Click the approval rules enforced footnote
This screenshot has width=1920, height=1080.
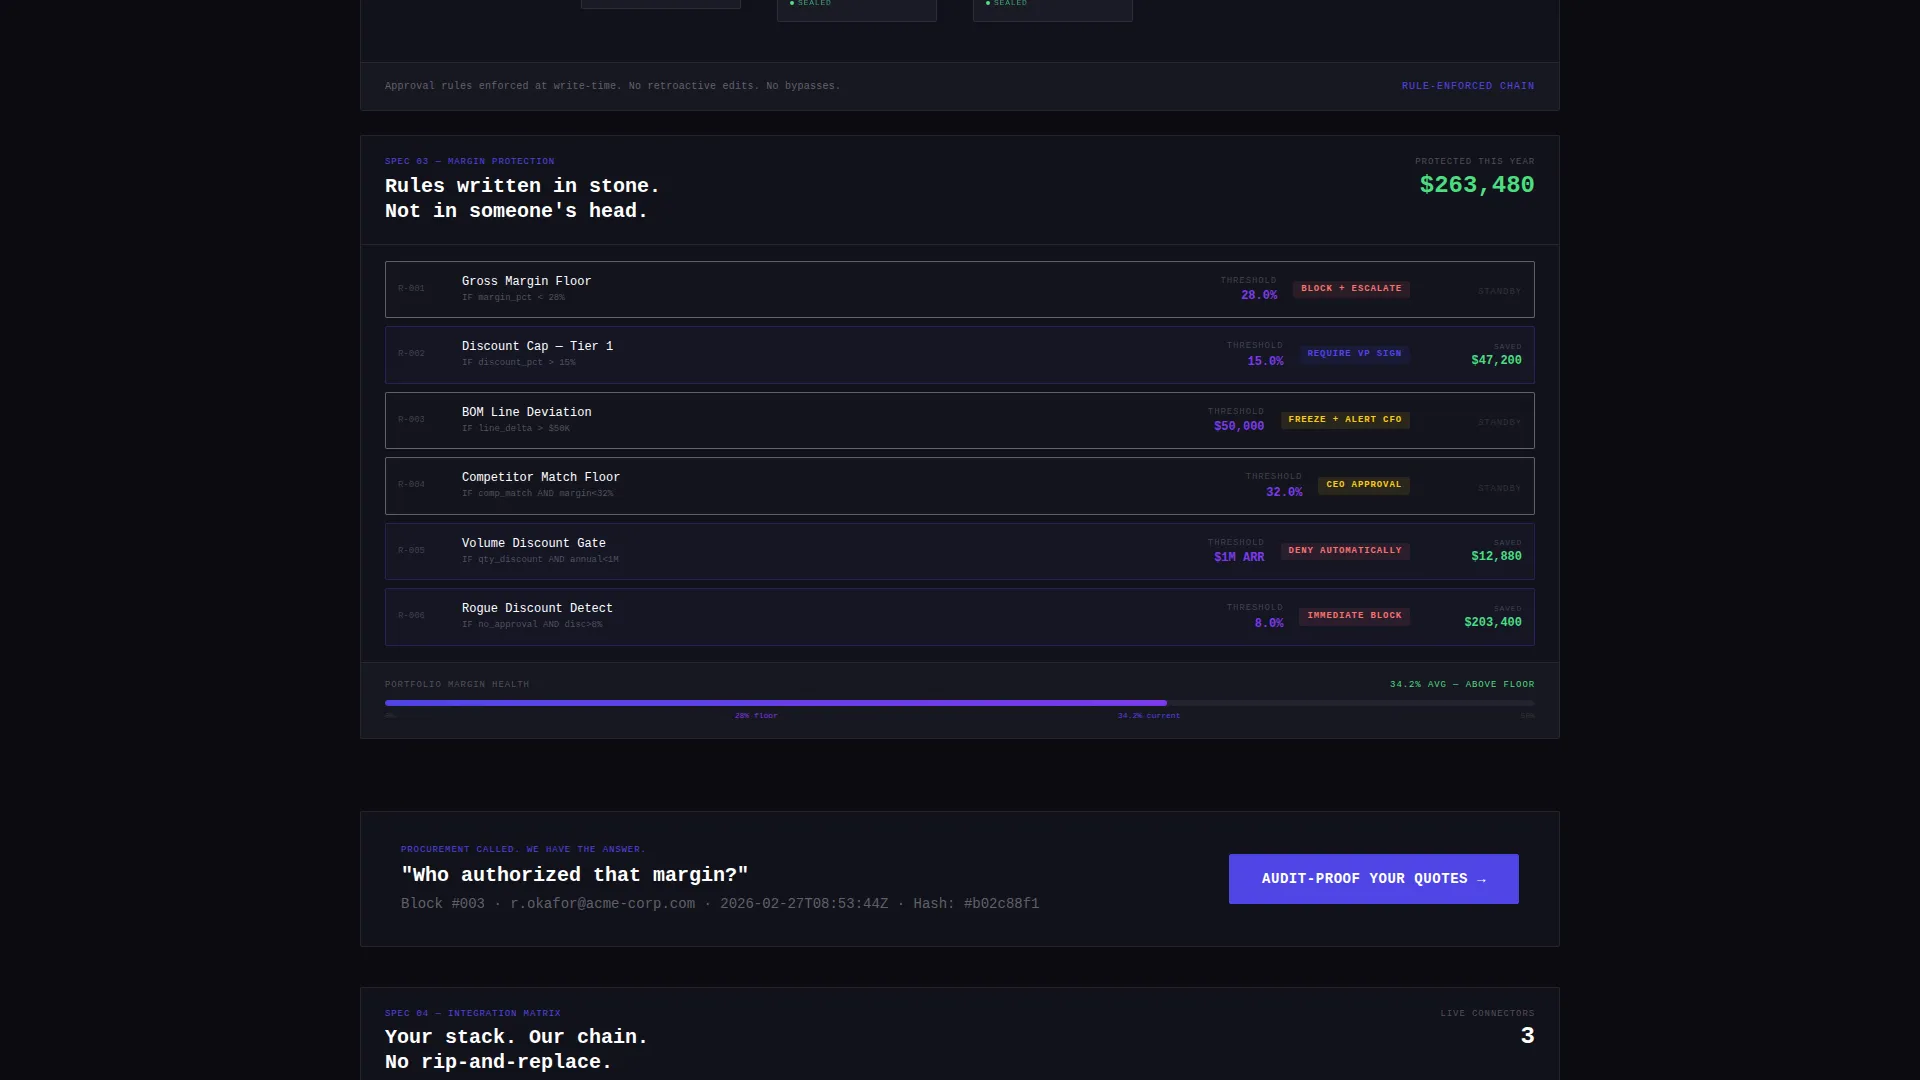click(613, 86)
